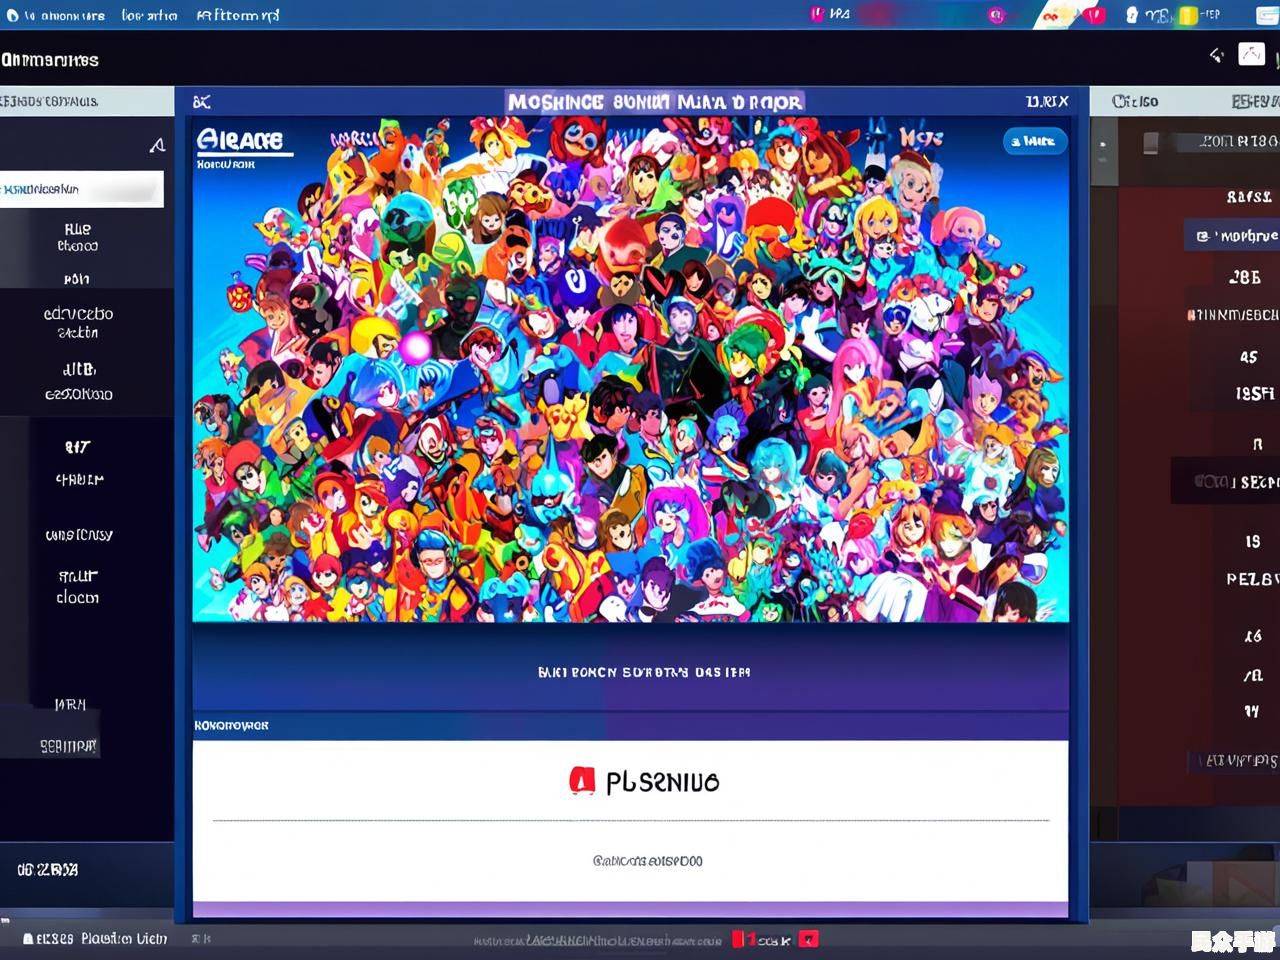Click the second menu item in top bar
Viewport: 1280px width, 960px height.
pos(149,15)
